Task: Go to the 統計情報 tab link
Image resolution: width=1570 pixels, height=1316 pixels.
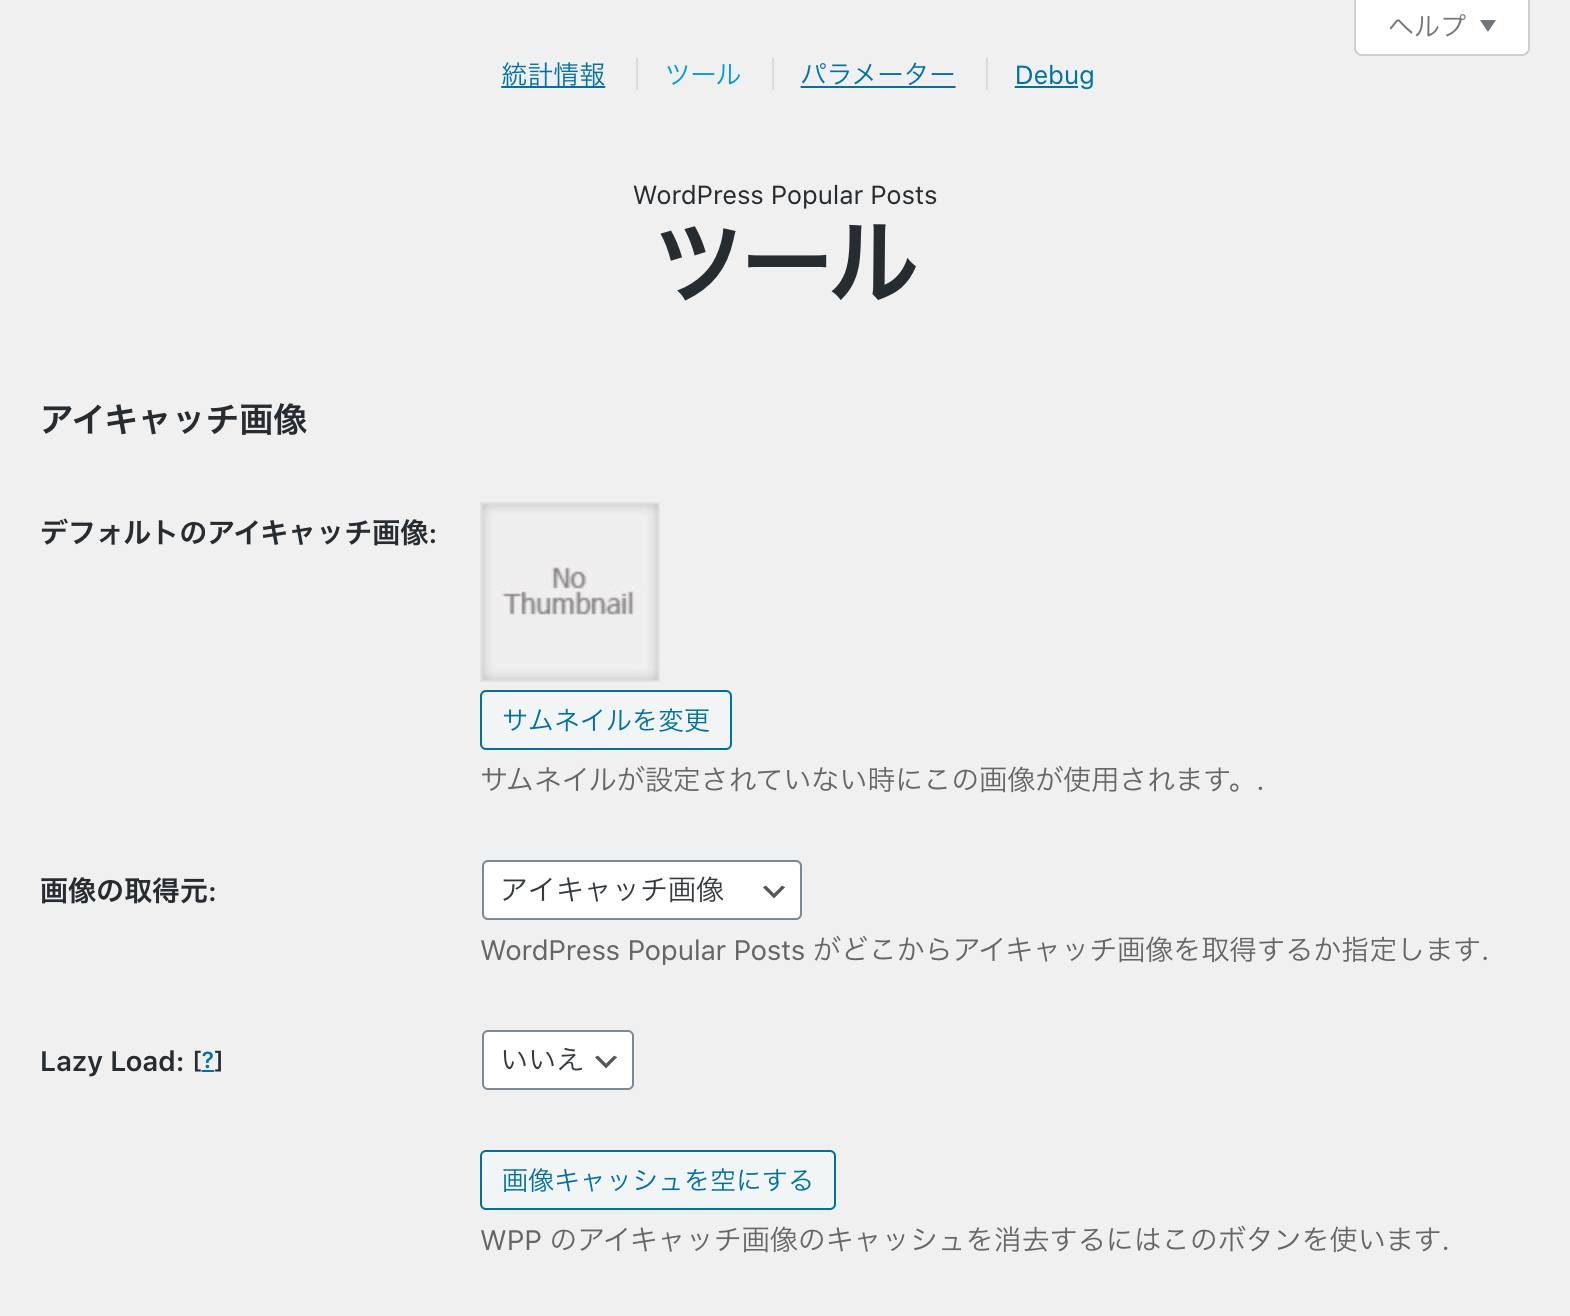Action: pos(553,75)
